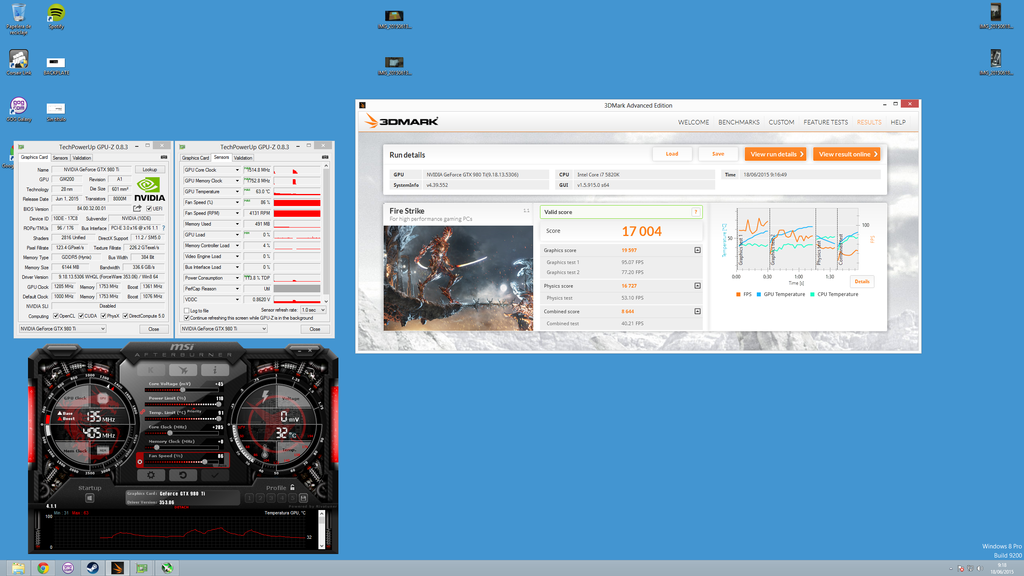Open Google Chrome from the taskbar
This screenshot has height=576, width=1024.
(x=43, y=568)
